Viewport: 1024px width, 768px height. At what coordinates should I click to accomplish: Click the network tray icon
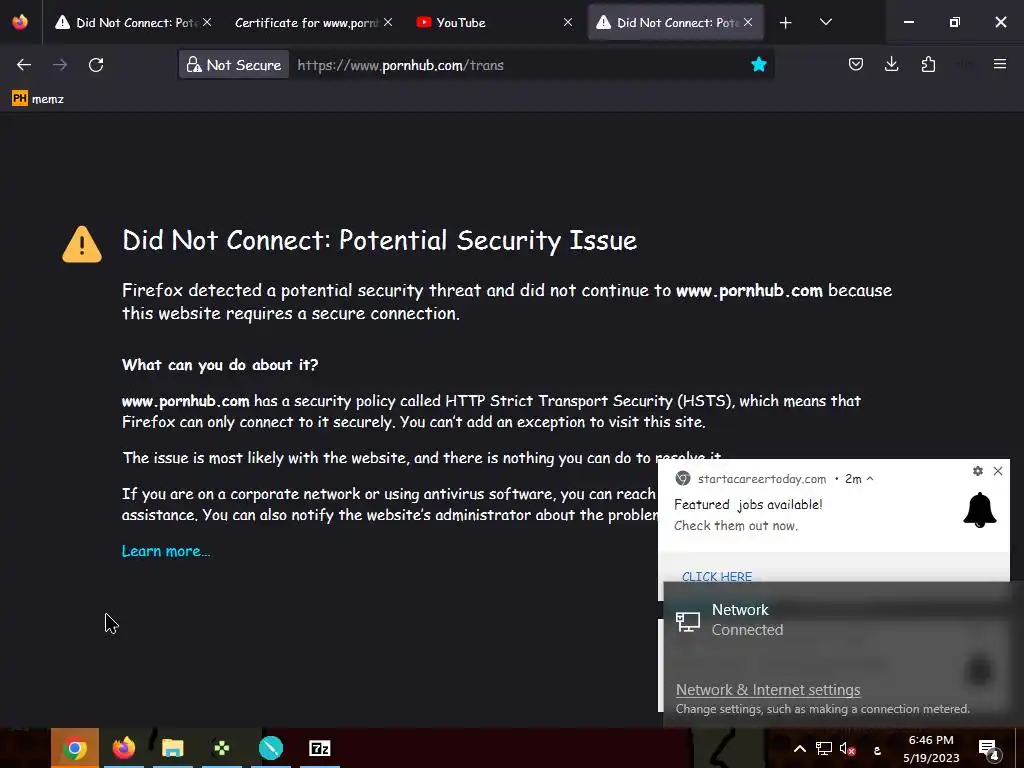click(824, 748)
